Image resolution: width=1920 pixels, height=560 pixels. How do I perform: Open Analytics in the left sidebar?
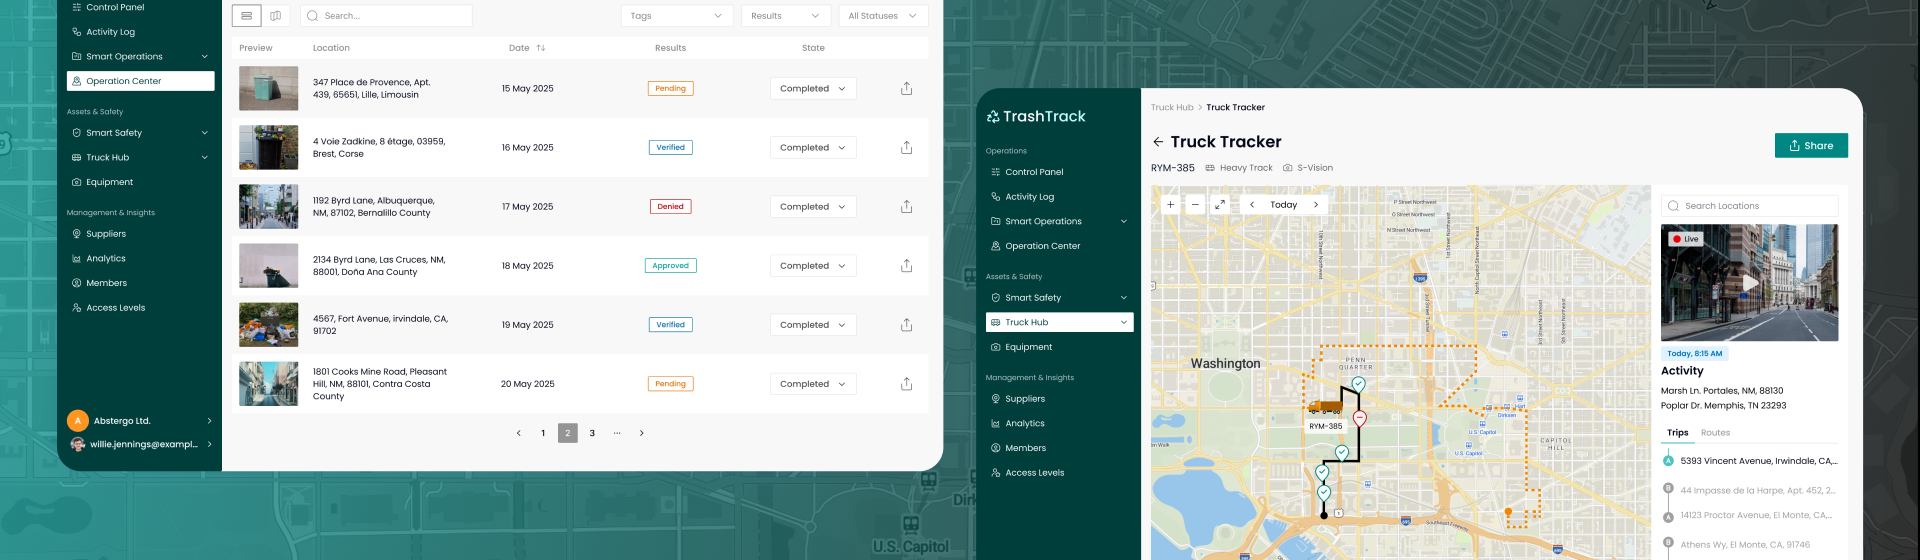coord(106,259)
